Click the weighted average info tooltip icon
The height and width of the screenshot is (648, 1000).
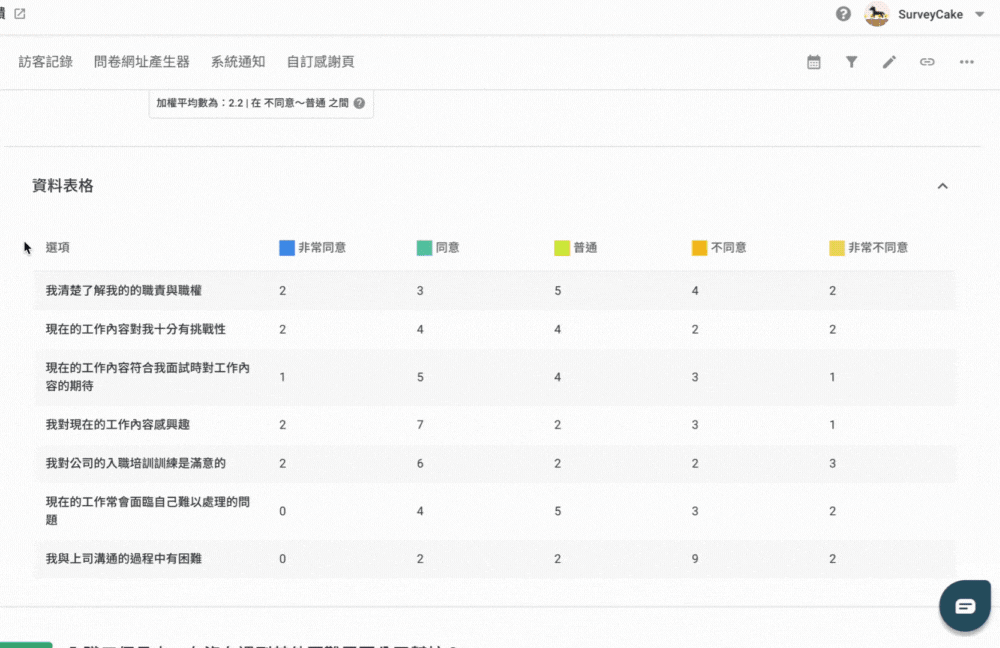[x=359, y=103]
